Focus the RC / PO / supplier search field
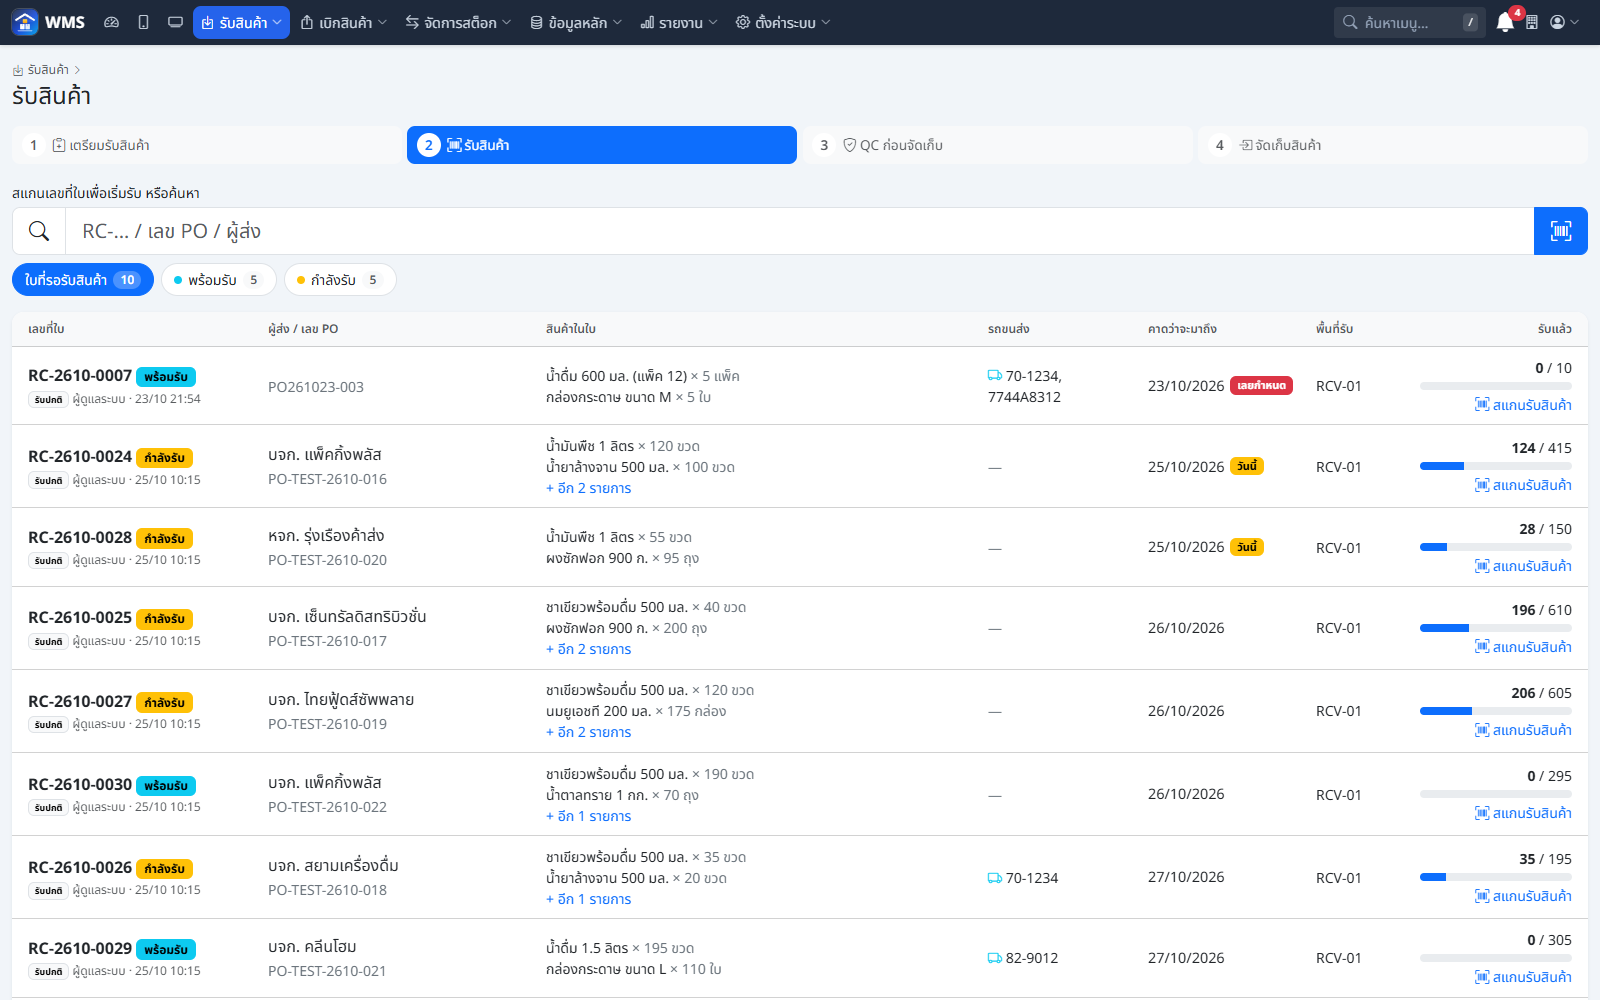1600x1000 pixels. [x=799, y=231]
